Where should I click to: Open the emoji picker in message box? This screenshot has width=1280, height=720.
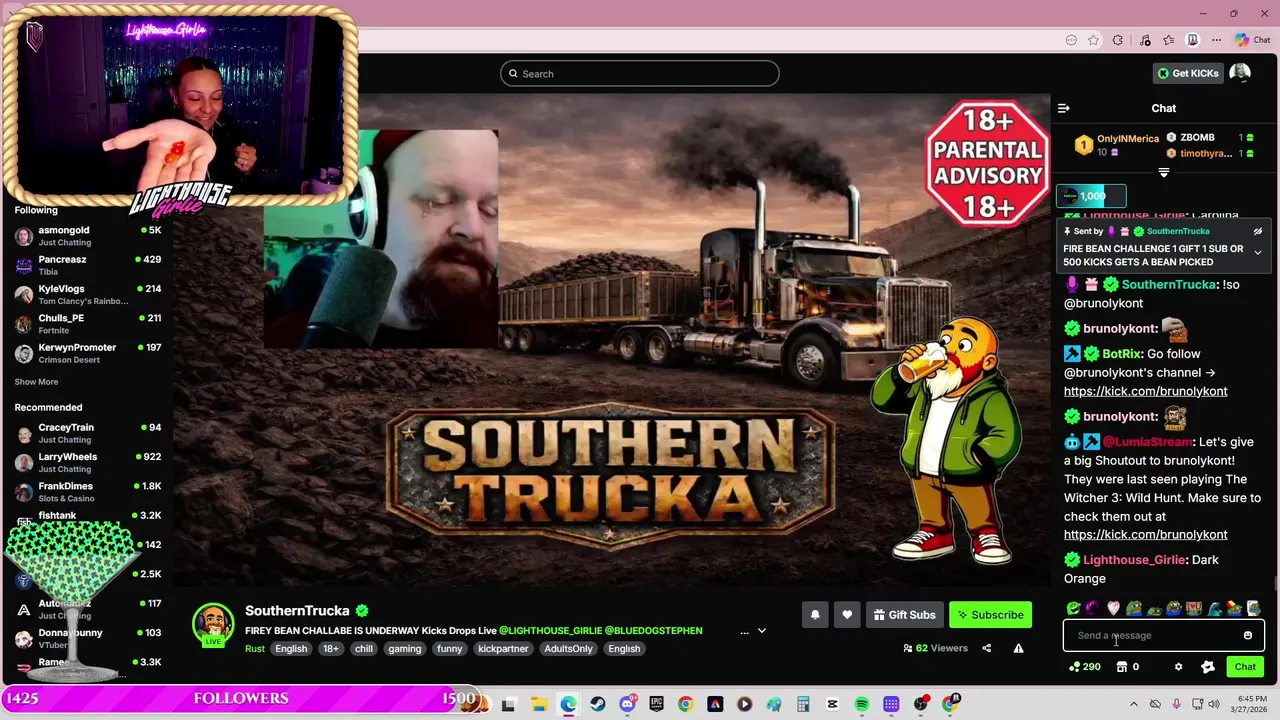pos(1248,635)
